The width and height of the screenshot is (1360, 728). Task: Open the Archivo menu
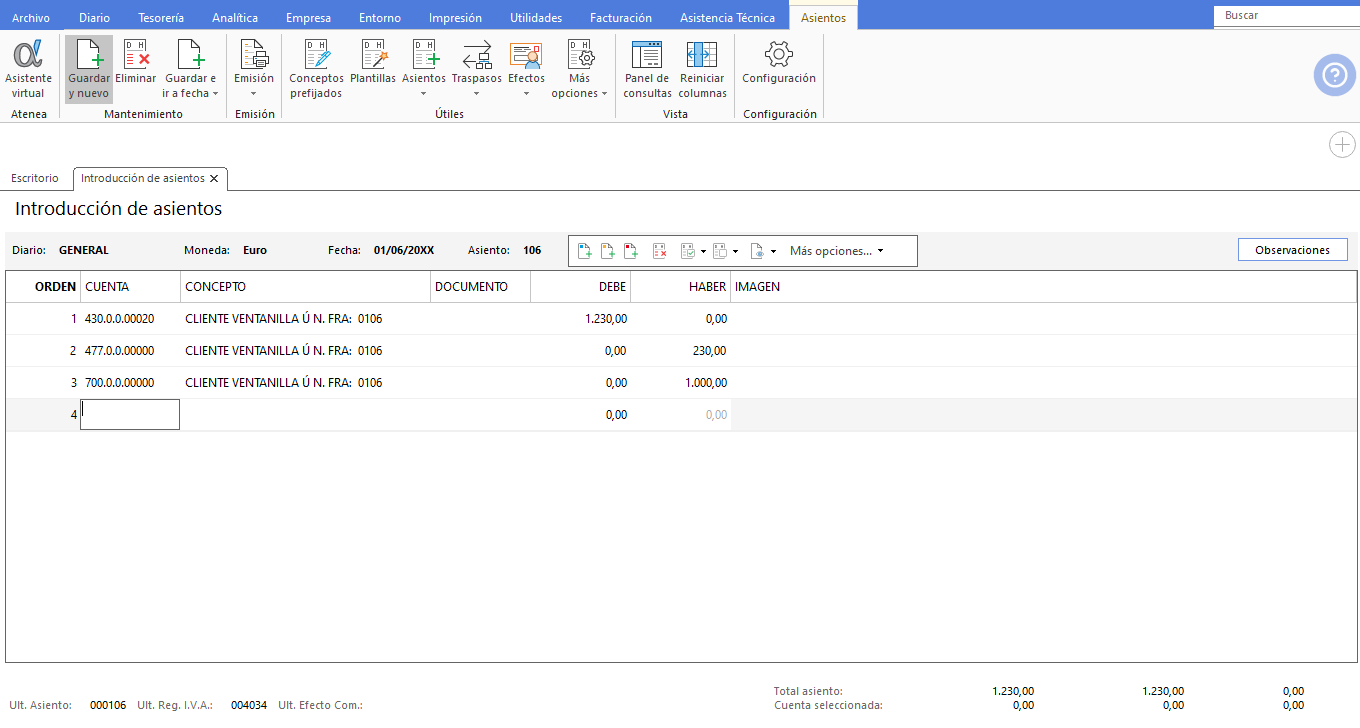point(31,18)
